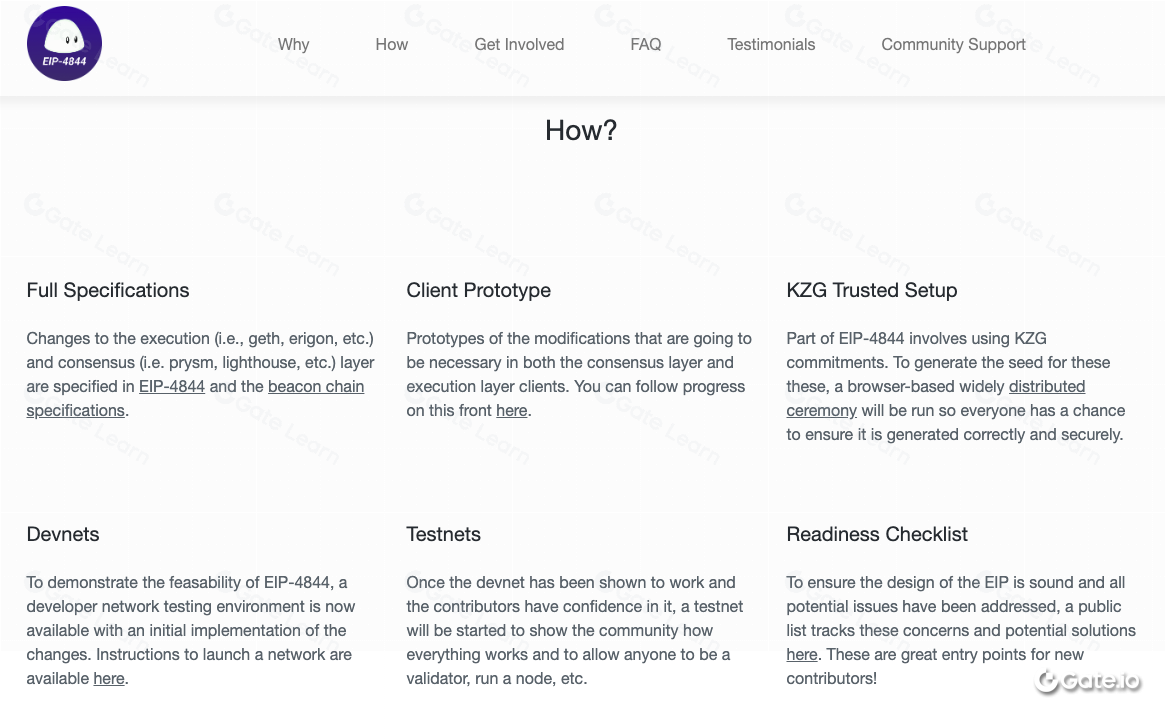Click the Gate.io watermark logo

[x=1088, y=680]
